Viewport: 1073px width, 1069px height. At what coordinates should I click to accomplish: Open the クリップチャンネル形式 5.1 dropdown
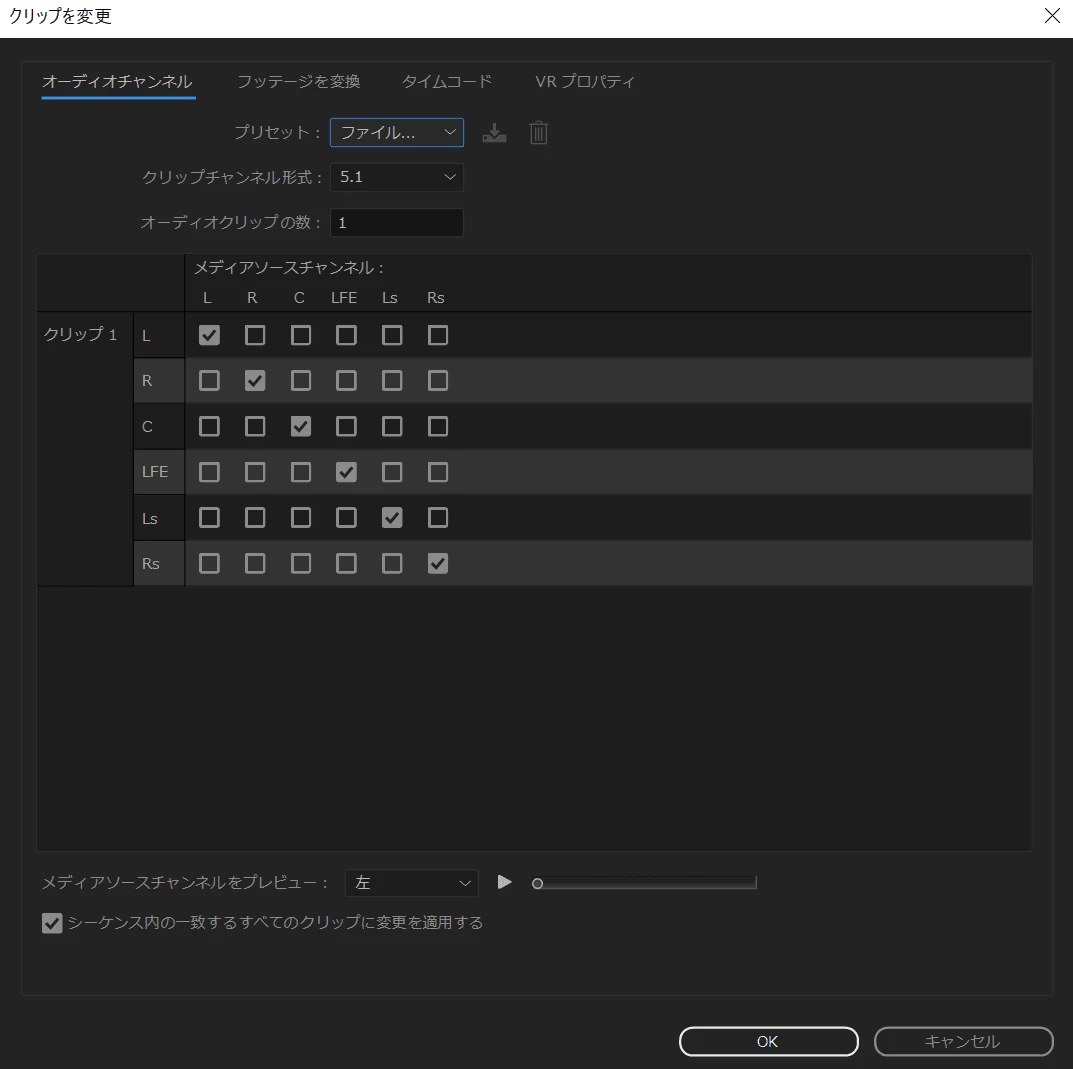pos(397,177)
